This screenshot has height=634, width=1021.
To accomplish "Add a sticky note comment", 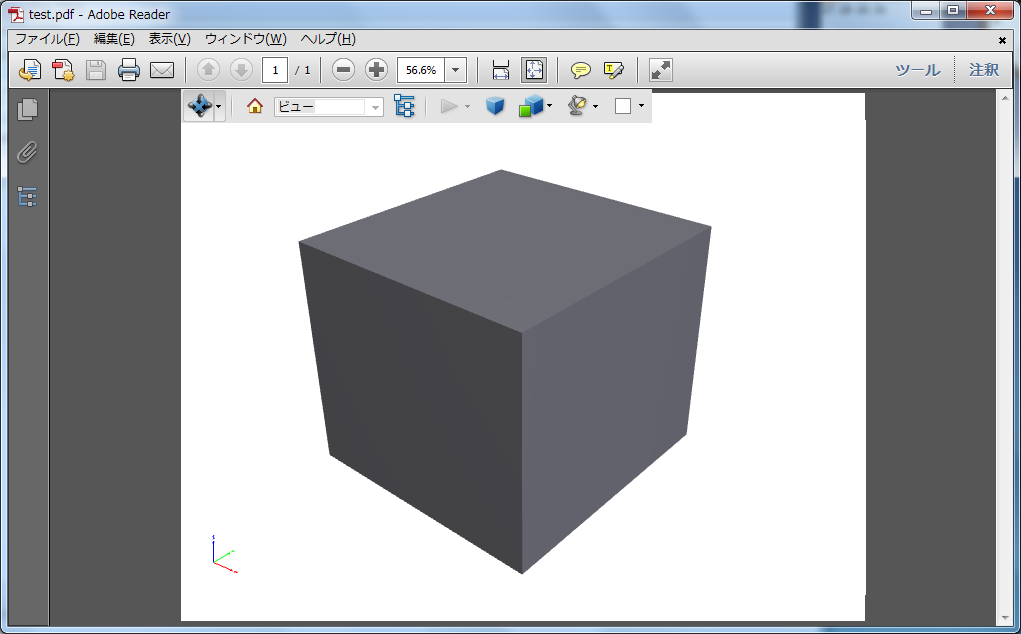I will point(580,70).
